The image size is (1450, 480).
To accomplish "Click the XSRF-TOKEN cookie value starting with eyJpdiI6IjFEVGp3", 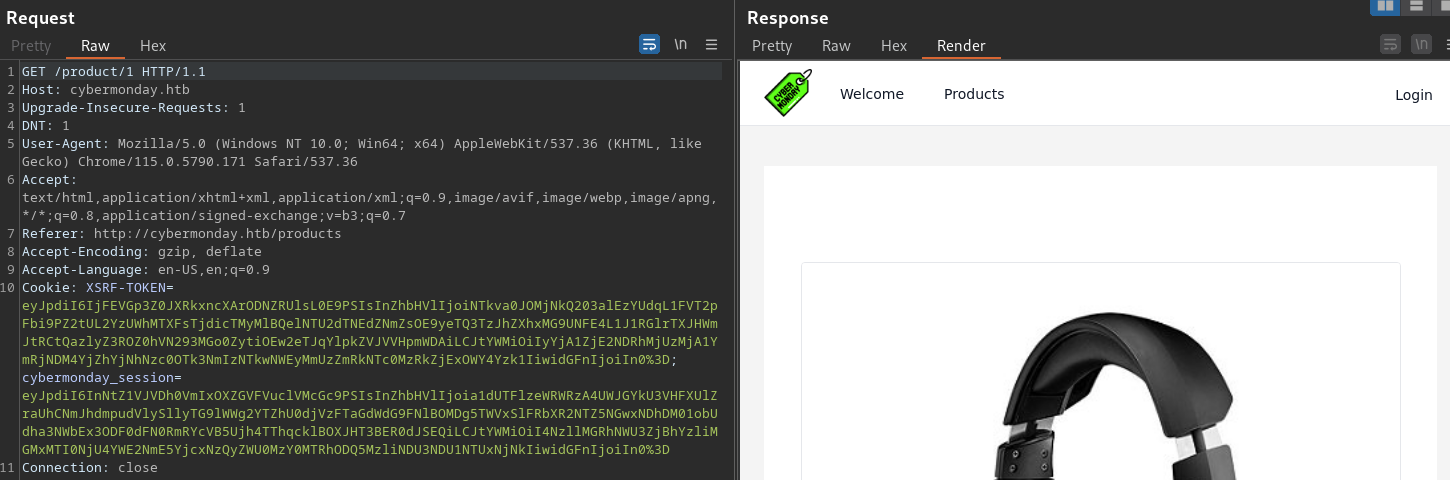I will (370, 333).
